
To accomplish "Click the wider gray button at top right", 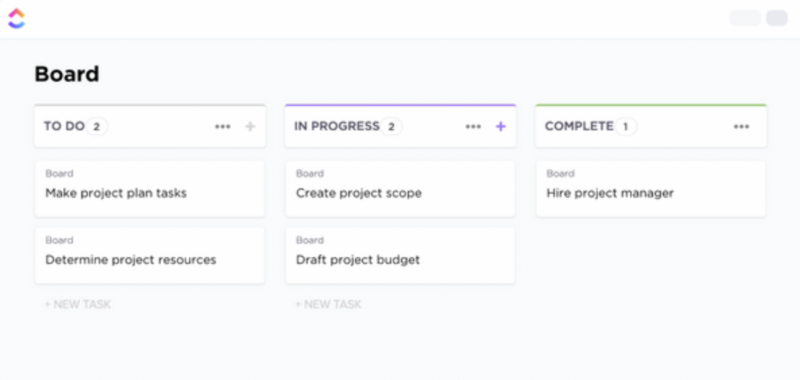I will [x=745, y=18].
